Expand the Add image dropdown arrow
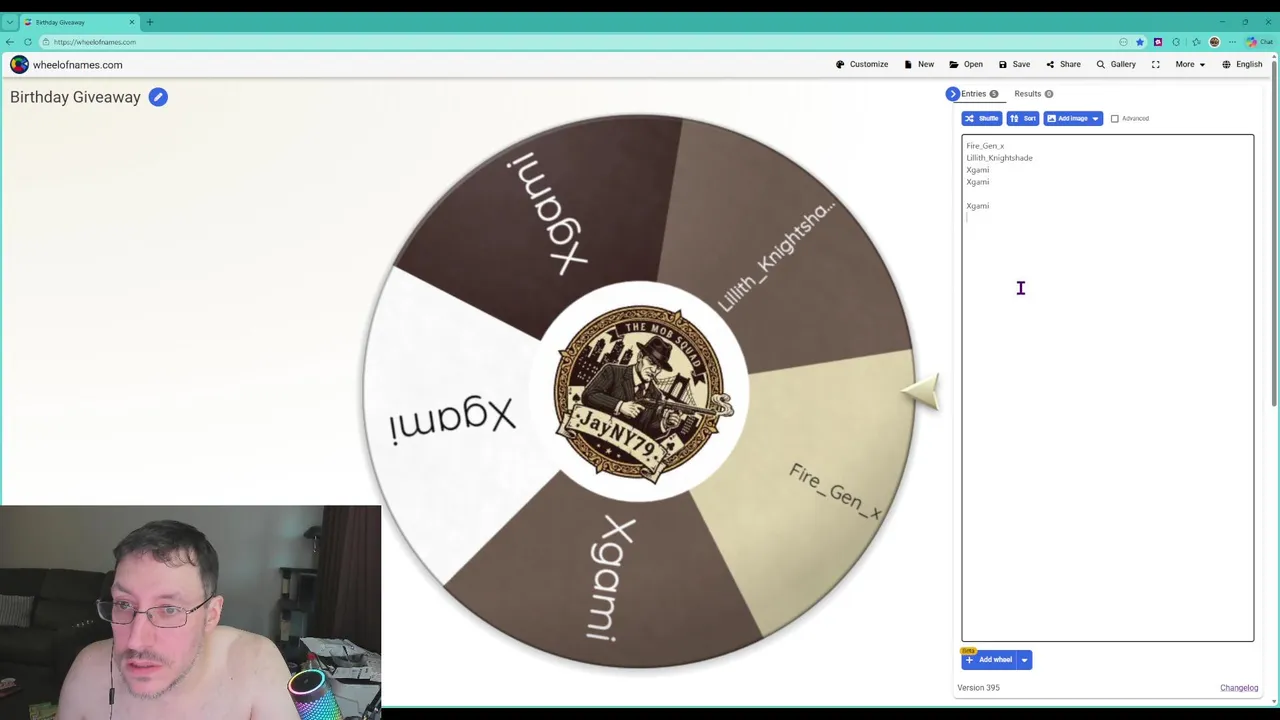This screenshot has width=1280, height=720. coord(1096,118)
